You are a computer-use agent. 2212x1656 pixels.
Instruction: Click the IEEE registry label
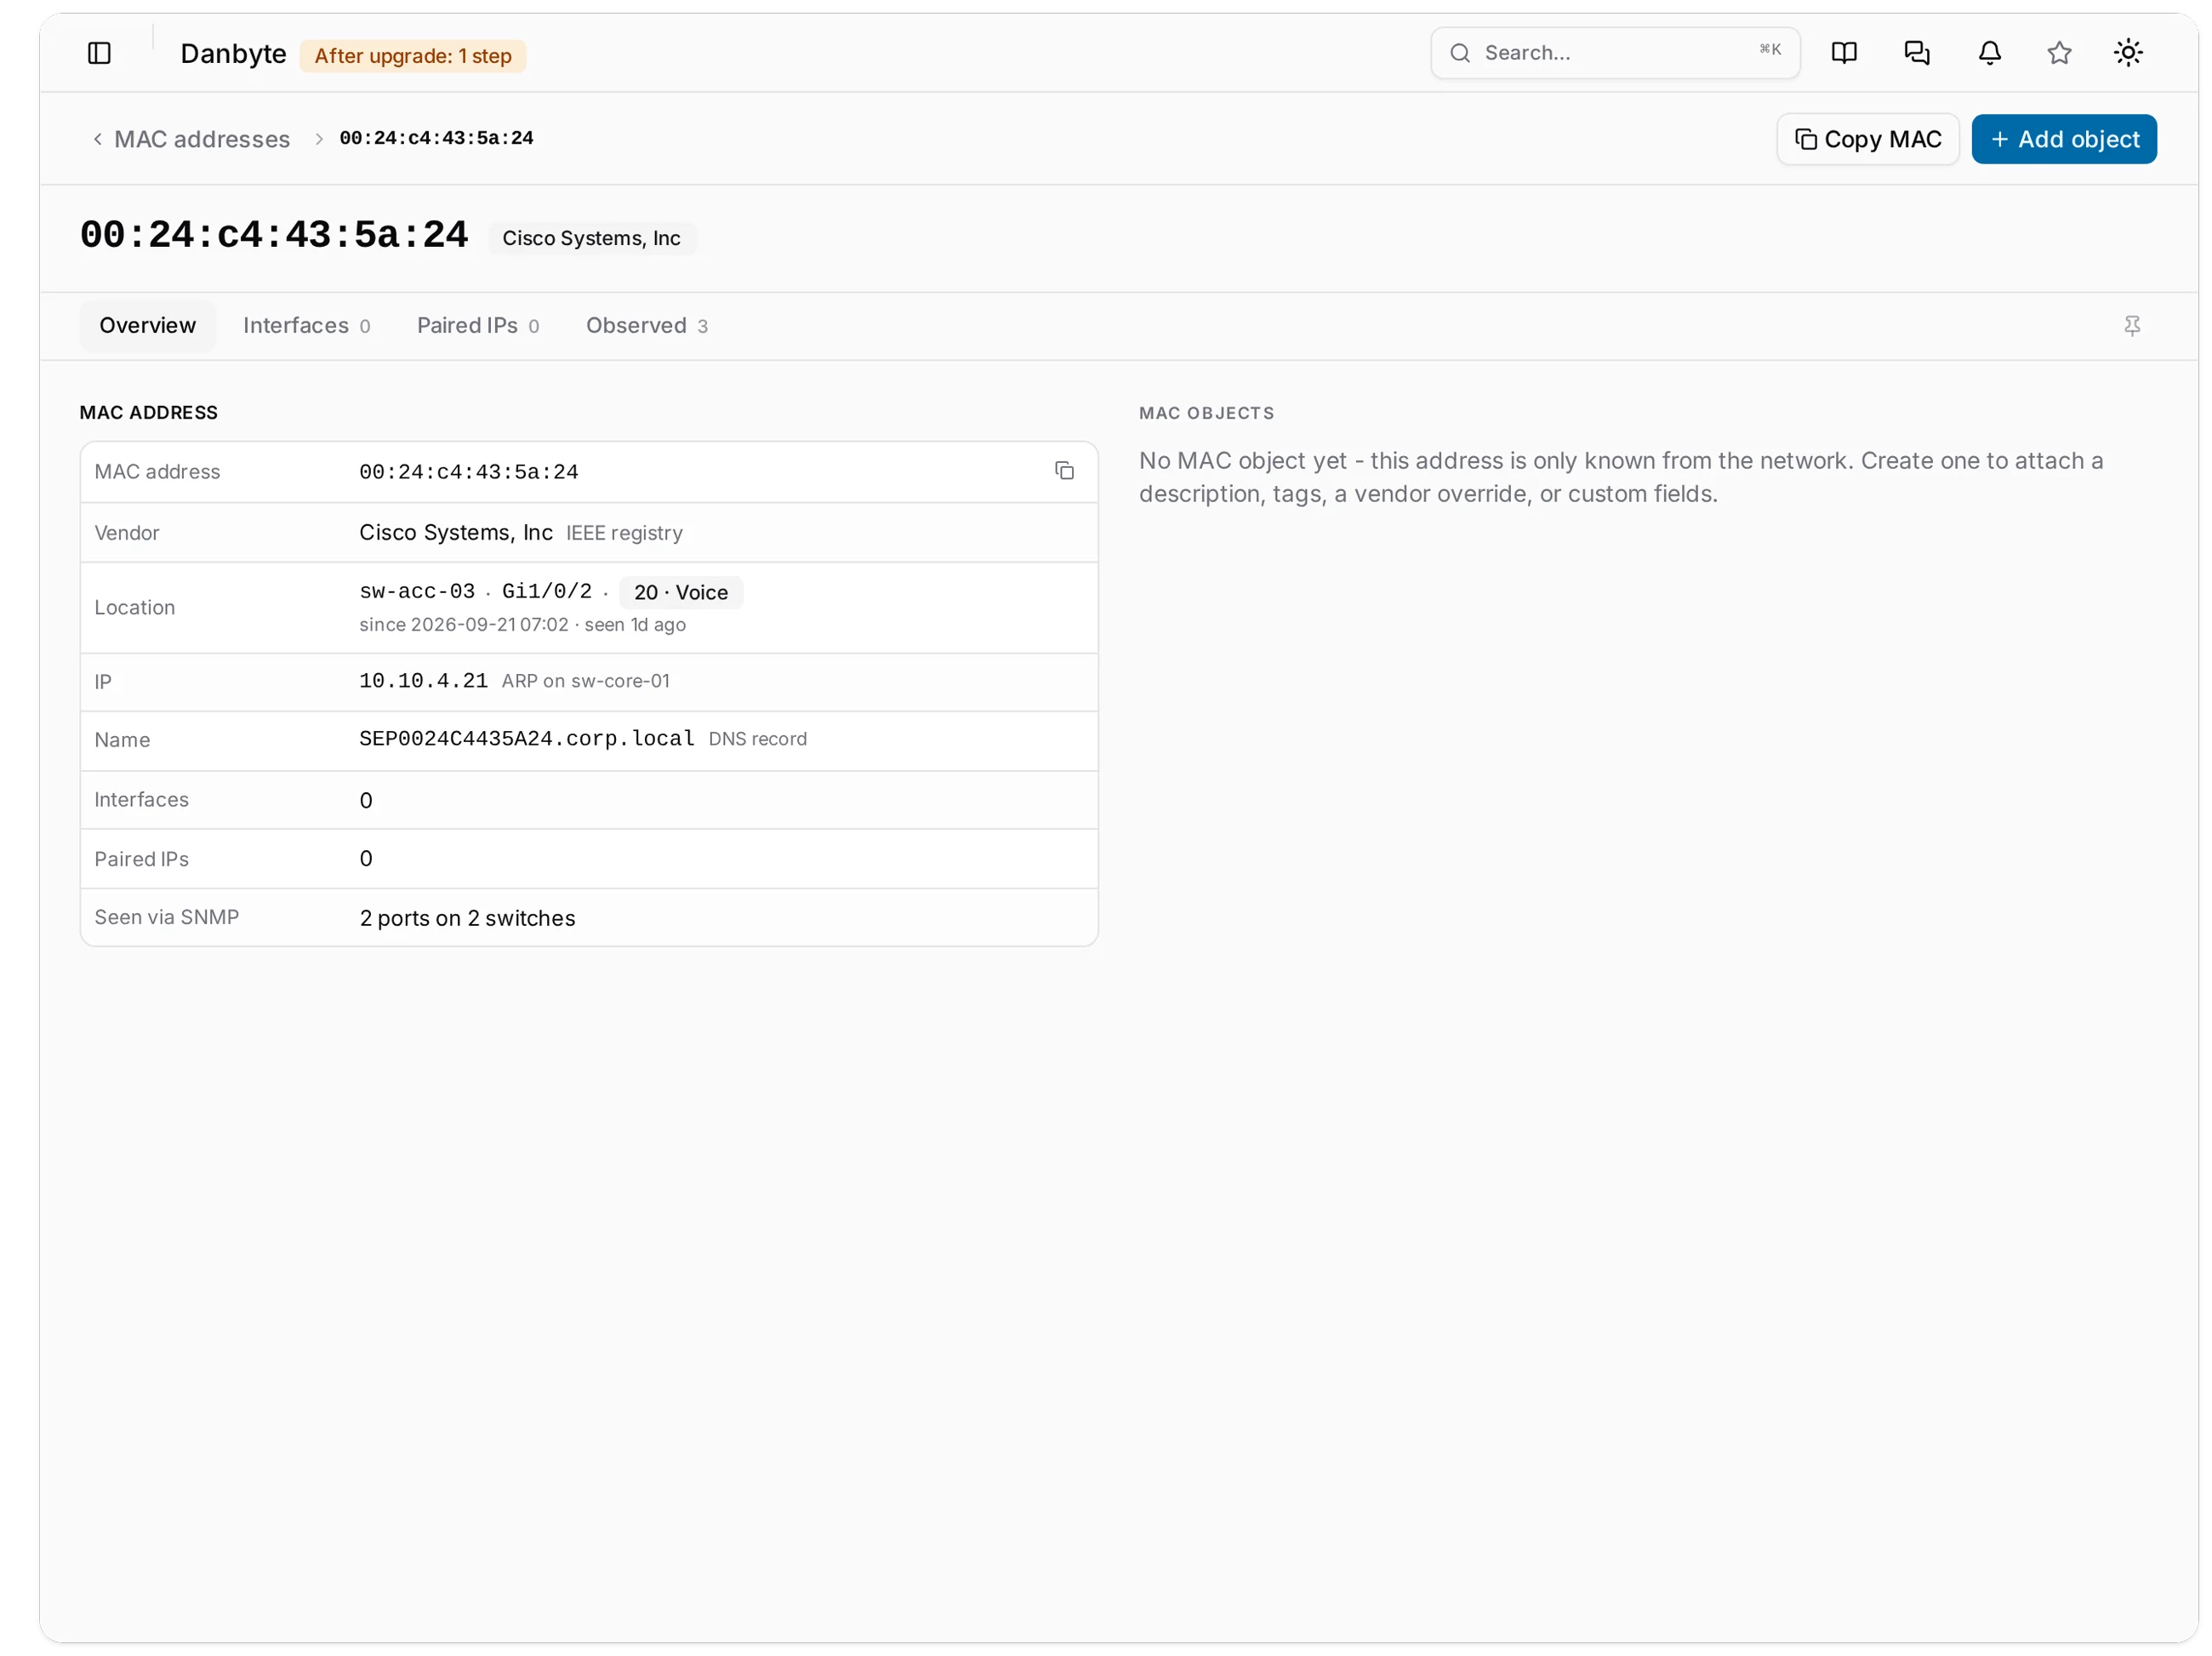[x=624, y=533]
